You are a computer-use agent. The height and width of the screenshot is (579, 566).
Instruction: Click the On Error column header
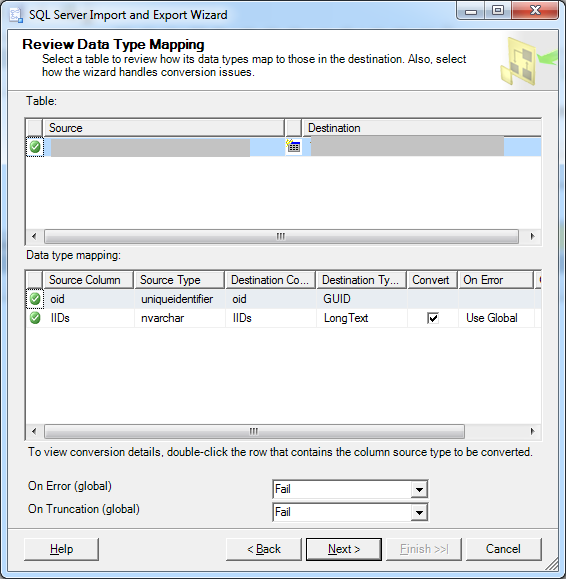[496, 280]
